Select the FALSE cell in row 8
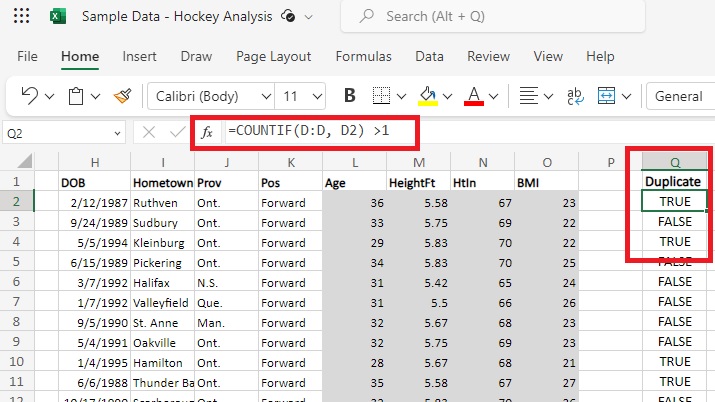715x402 pixels. pos(674,322)
